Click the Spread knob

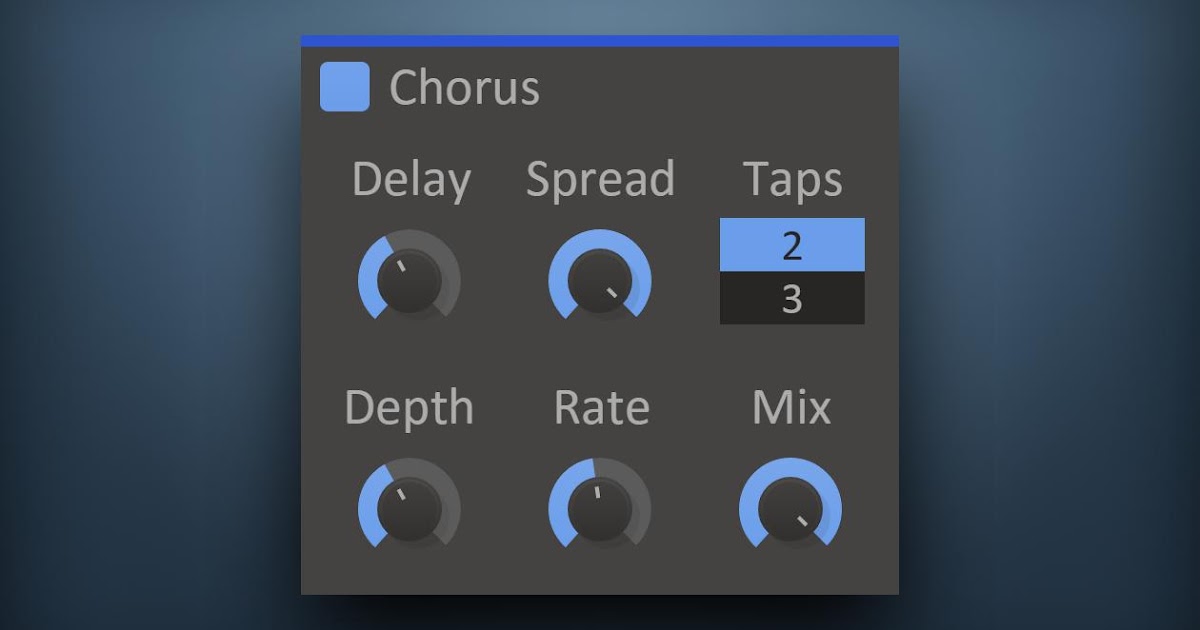tap(600, 282)
